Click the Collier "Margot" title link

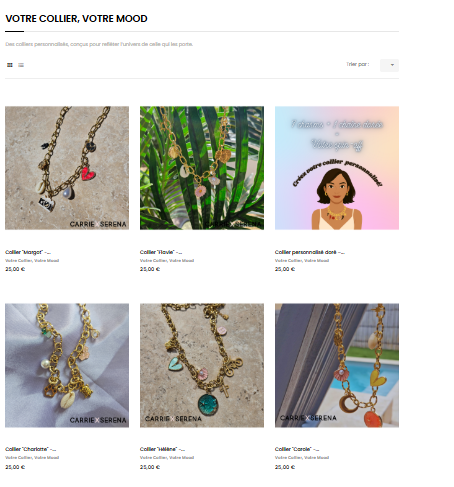click(28, 252)
